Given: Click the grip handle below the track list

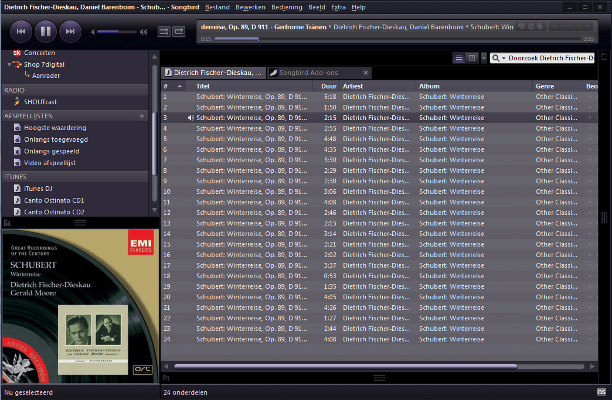Looking at the screenshot, I should click(379, 378).
